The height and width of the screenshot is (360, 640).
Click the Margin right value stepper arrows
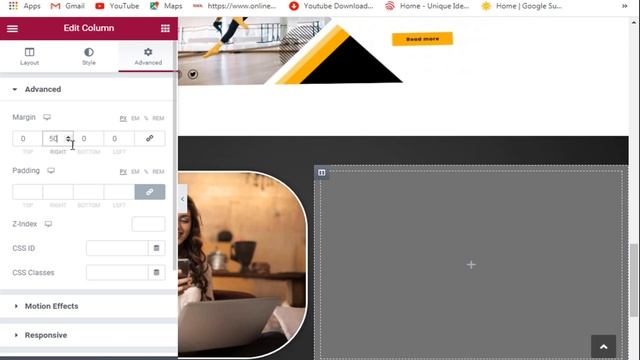coord(68,139)
